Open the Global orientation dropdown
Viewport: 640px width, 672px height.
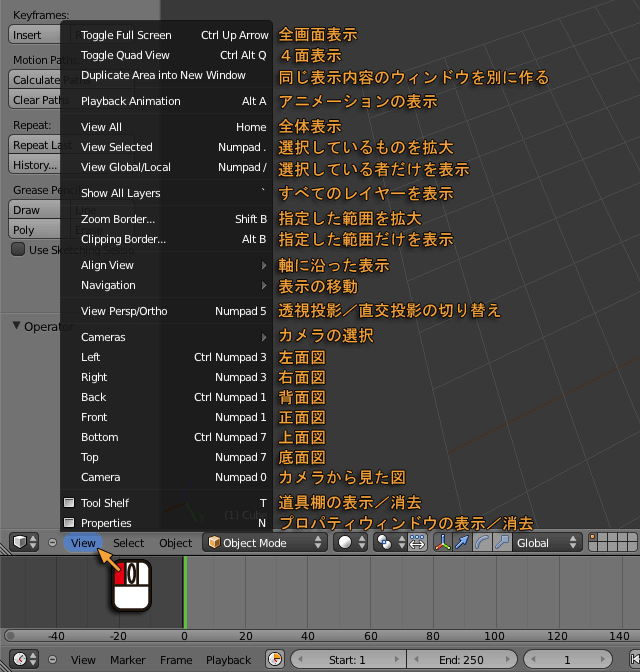547,542
